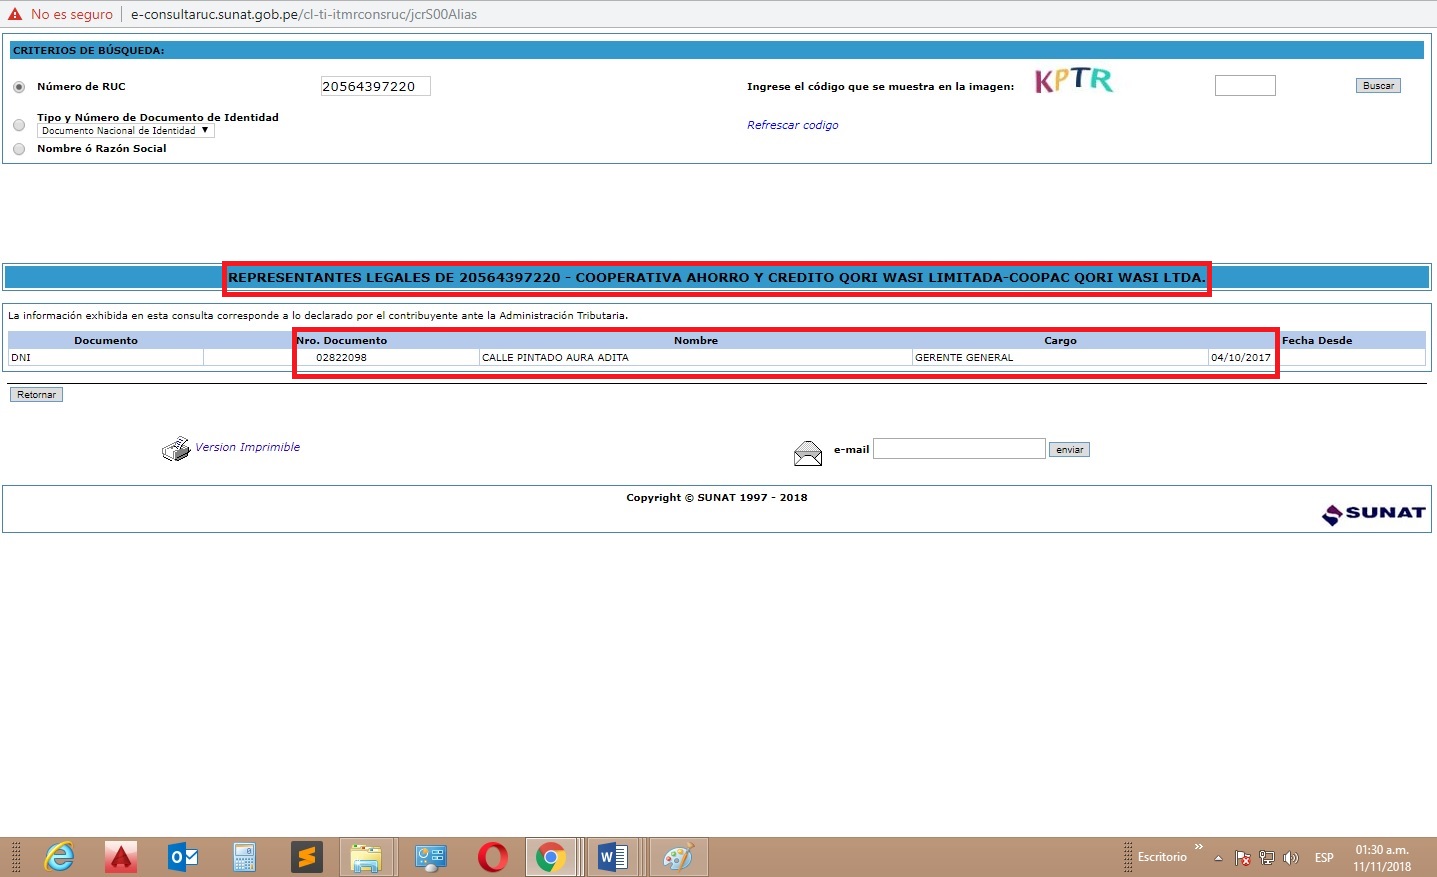Image resolution: width=1437 pixels, height=877 pixels.
Task: Open the red AutoCAD taskbar icon
Action: point(121,857)
